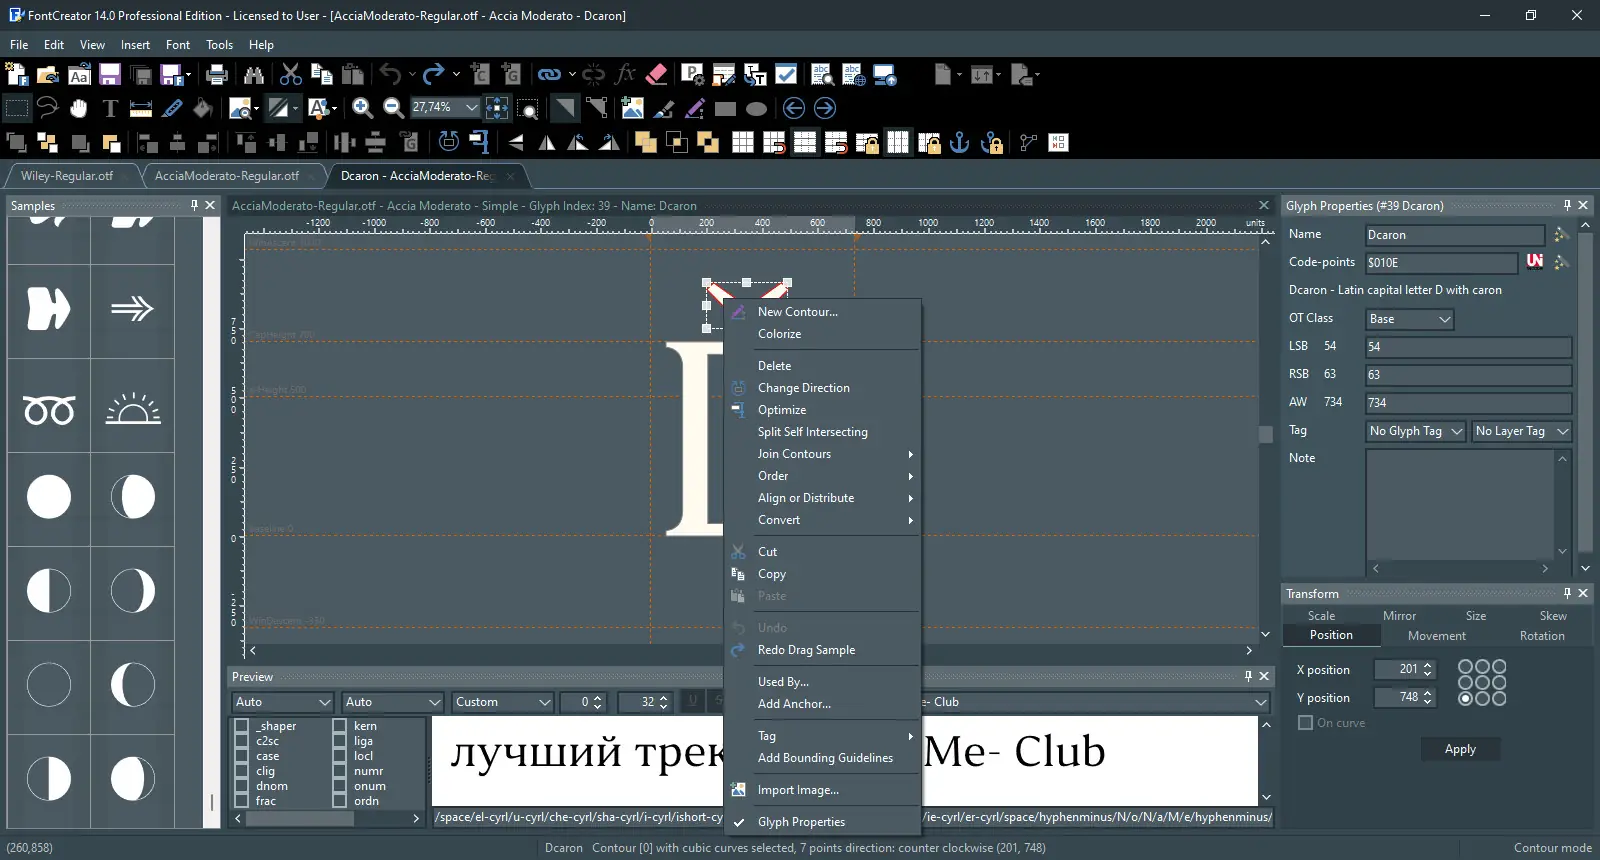Choose New Contour from context menu
The image size is (1600, 860).
(822, 312)
